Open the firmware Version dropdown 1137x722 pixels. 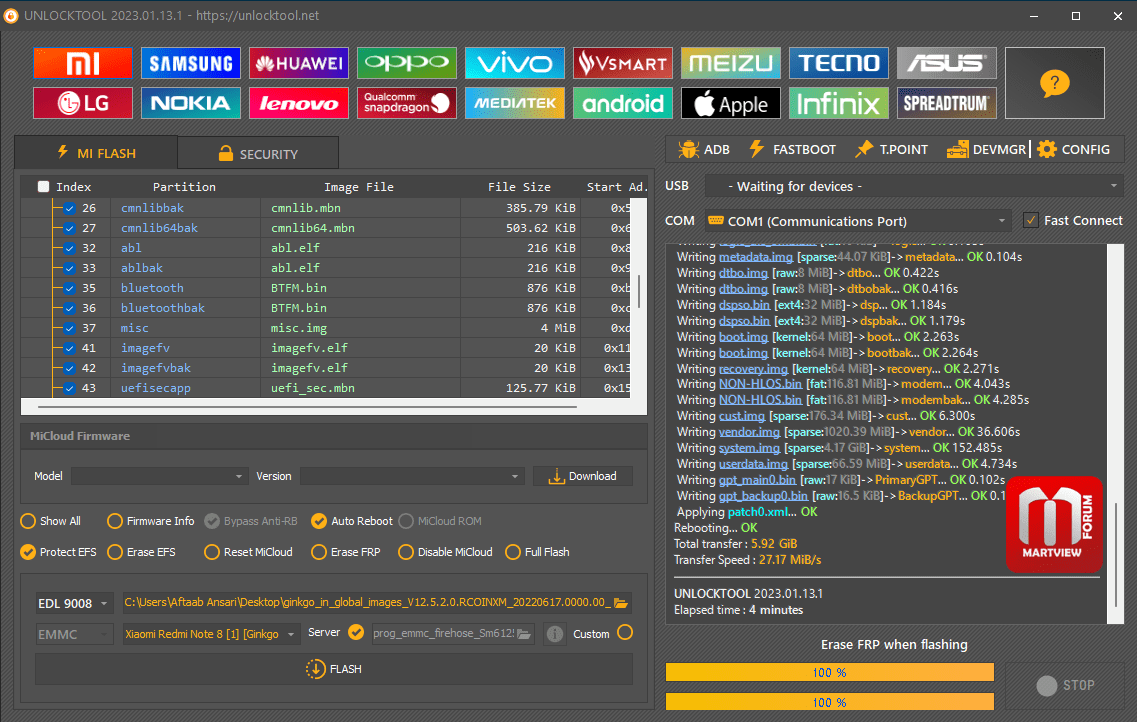412,476
